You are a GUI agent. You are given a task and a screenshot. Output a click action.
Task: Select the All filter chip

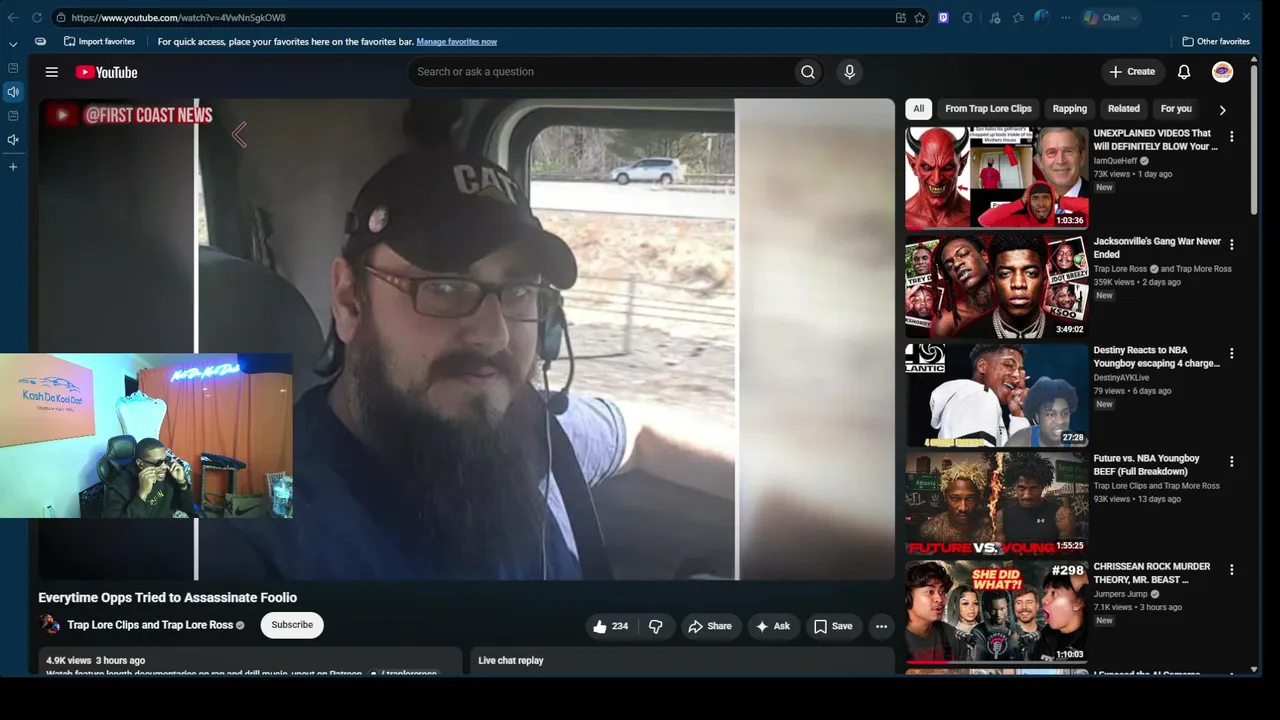click(918, 109)
